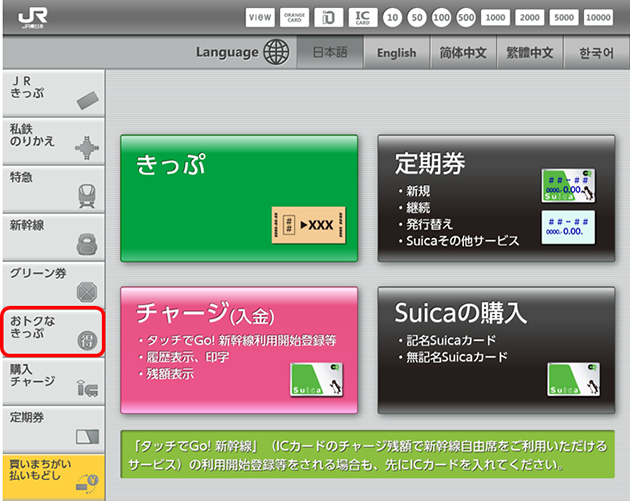Click '・発行替え' text
The width and height of the screenshot is (630, 501).
click(x=425, y=224)
